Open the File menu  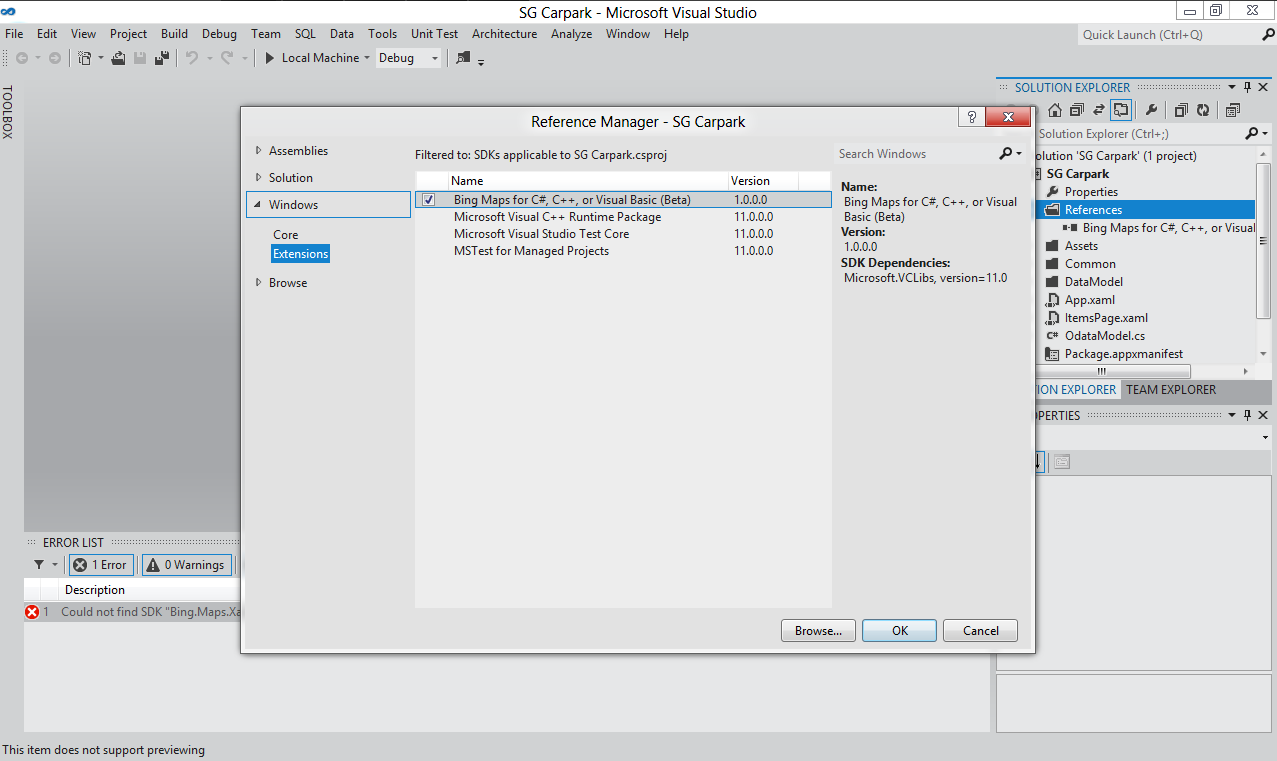click(x=14, y=34)
